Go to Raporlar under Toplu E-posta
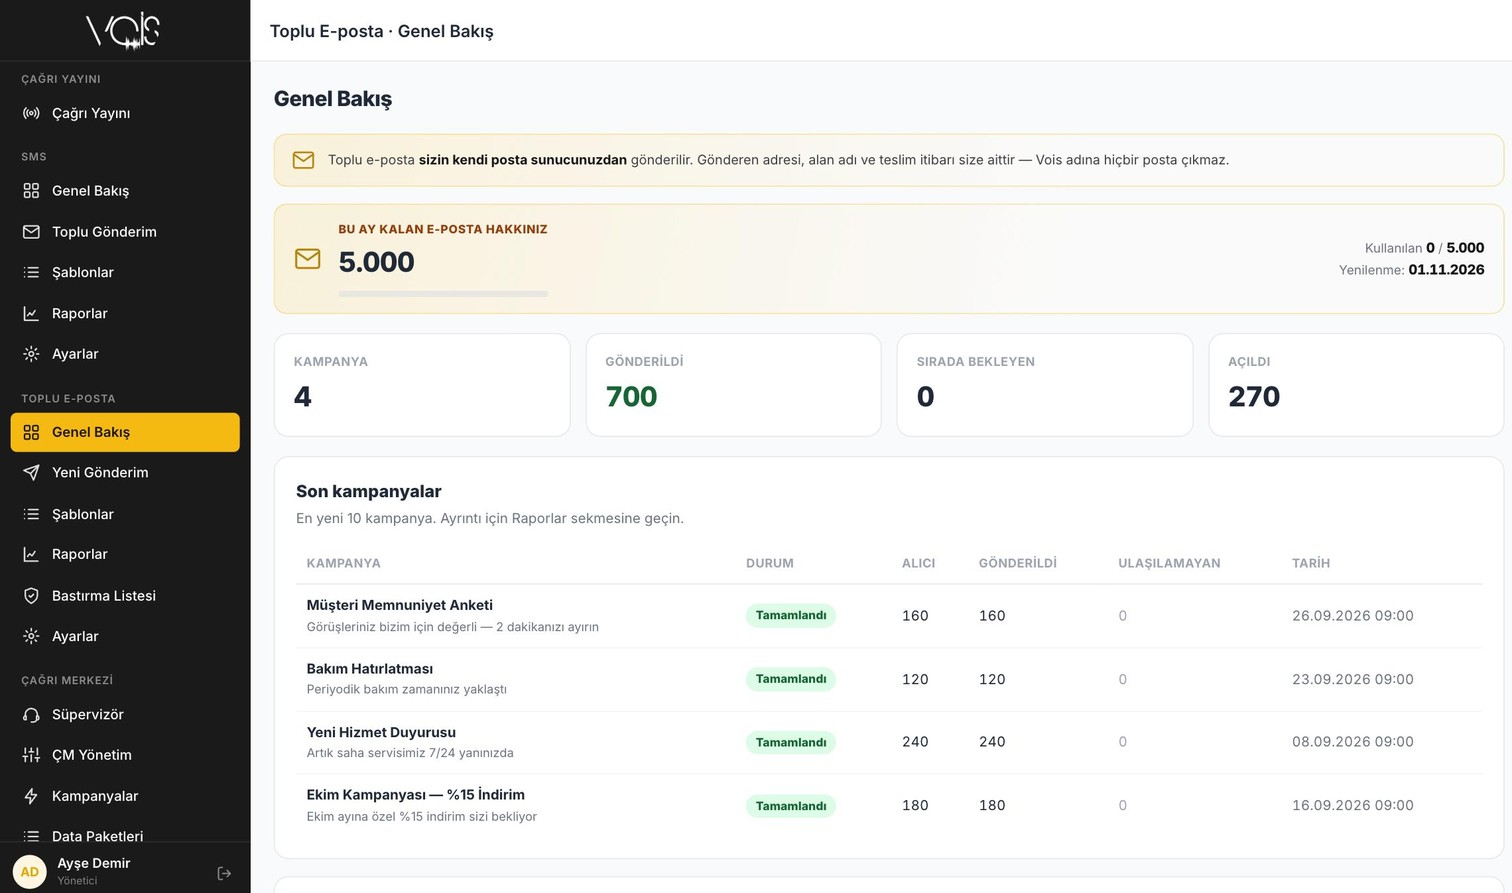 pos(125,554)
